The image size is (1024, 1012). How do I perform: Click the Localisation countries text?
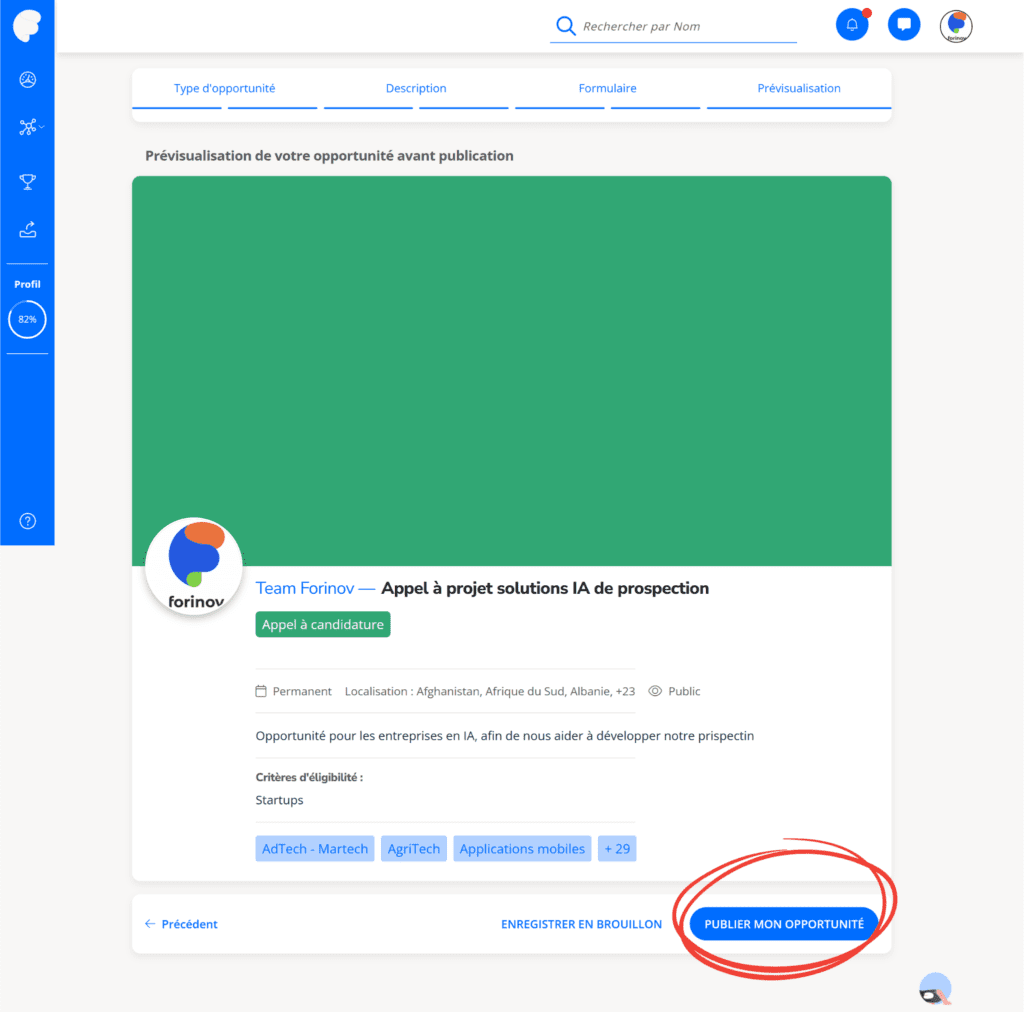(490, 691)
